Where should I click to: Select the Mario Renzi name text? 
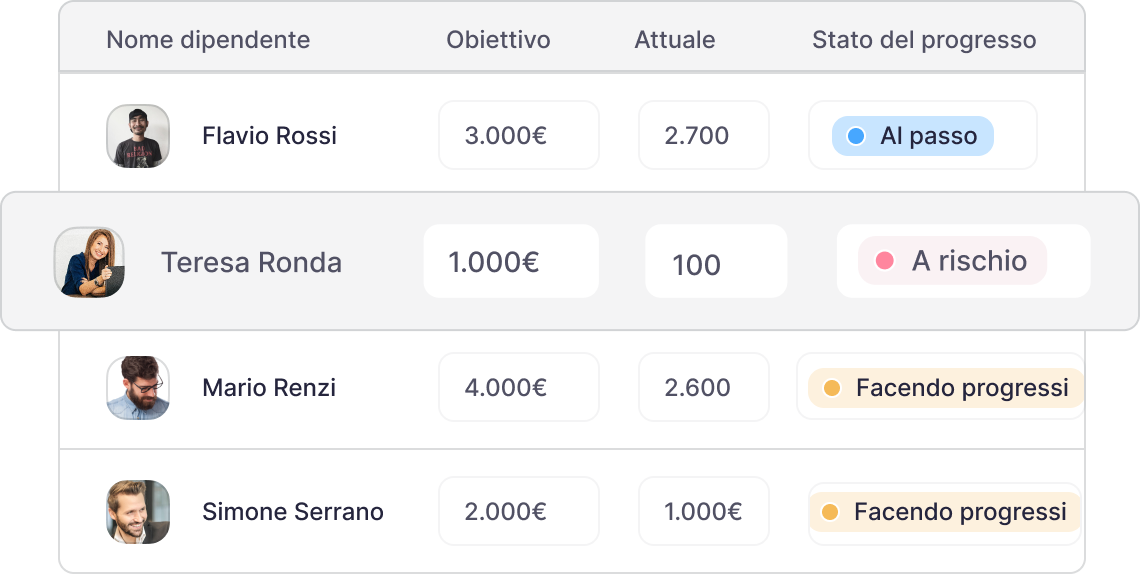[x=269, y=388]
